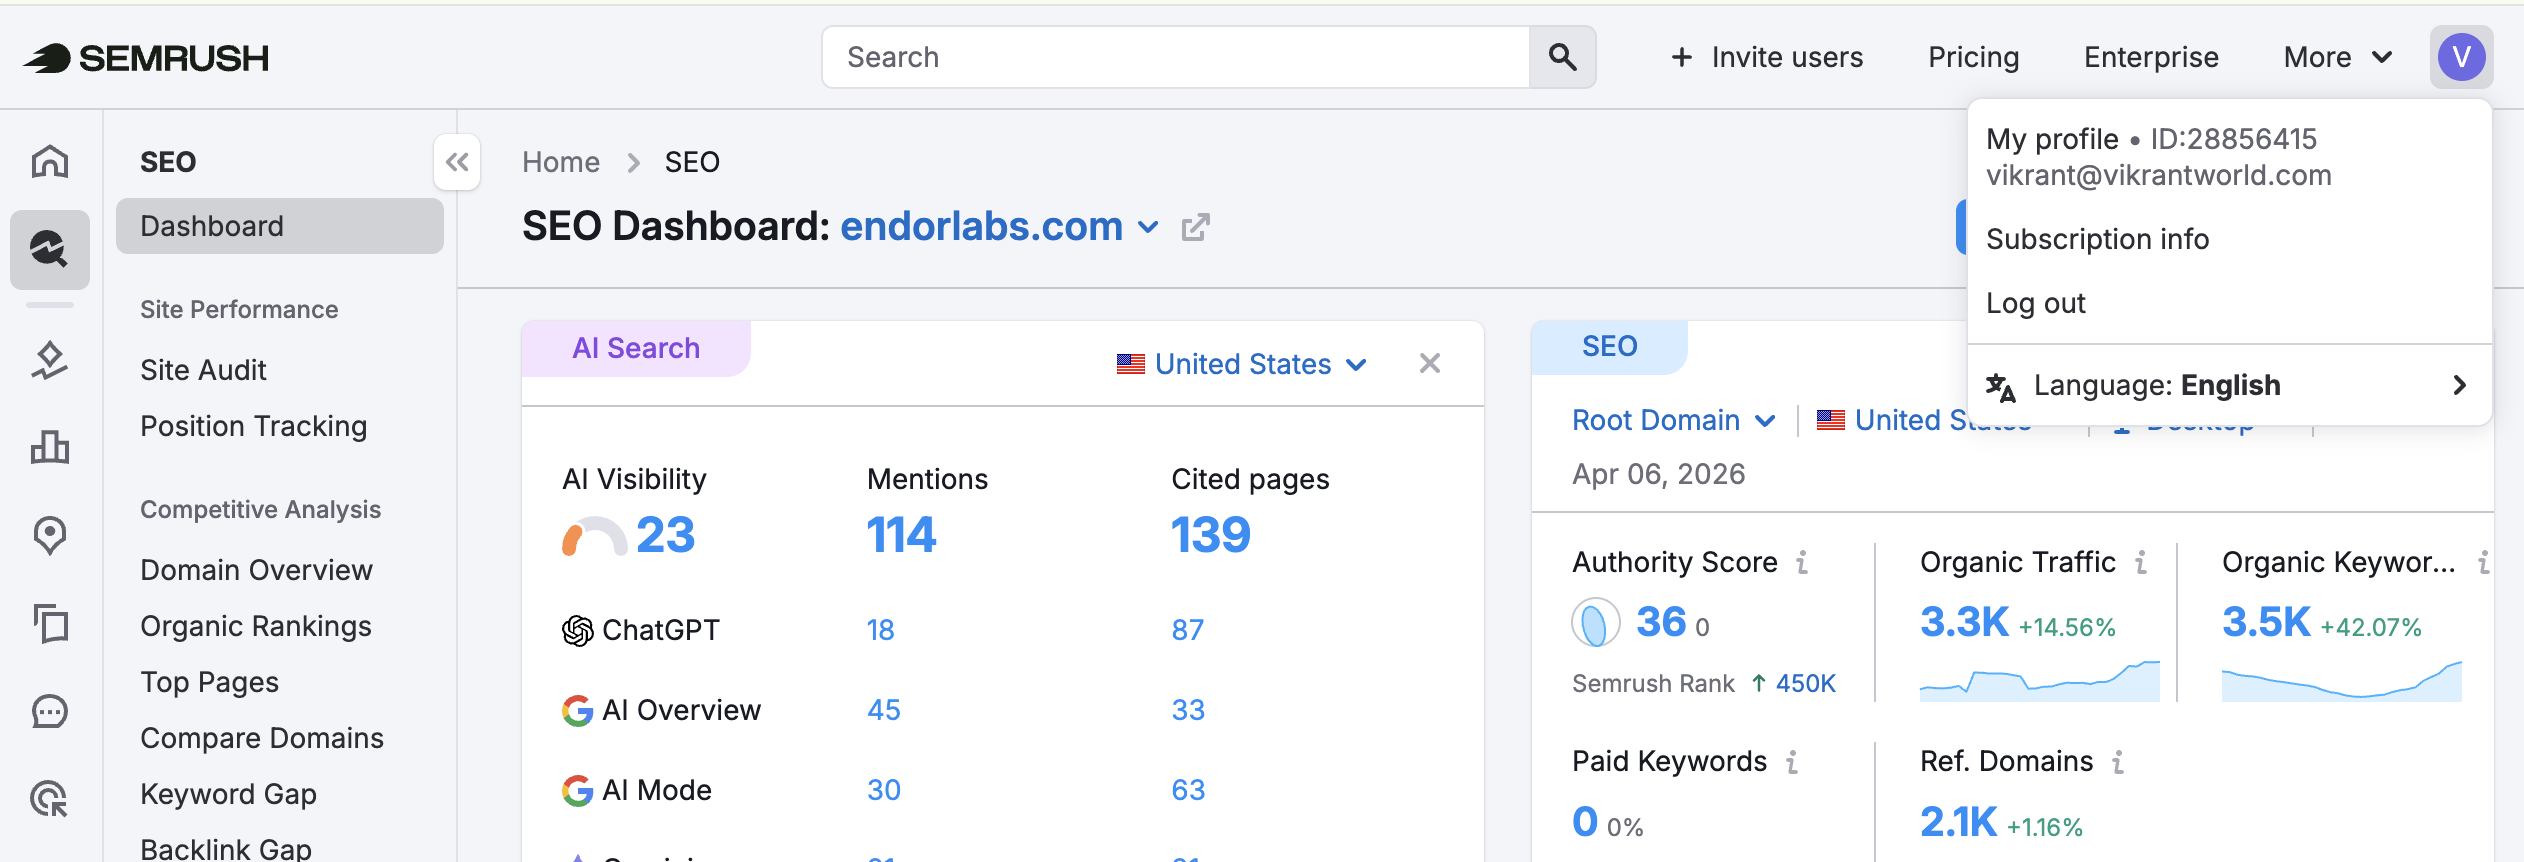Select Subscription info in profile menu
This screenshot has width=2524, height=862.
coord(2097,239)
